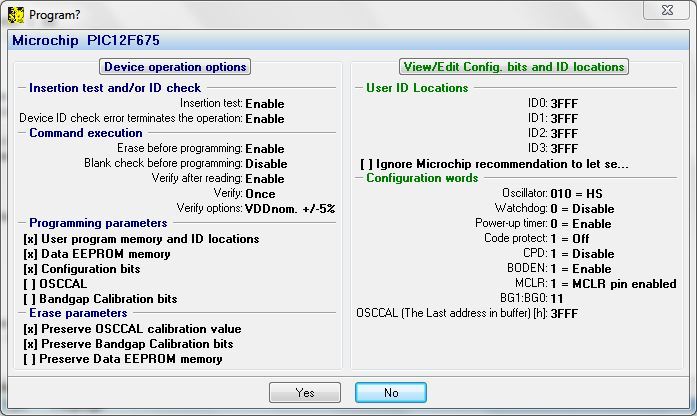The height and width of the screenshot is (416, 697).
Task: Click the No button to cancel
Action: click(391, 392)
